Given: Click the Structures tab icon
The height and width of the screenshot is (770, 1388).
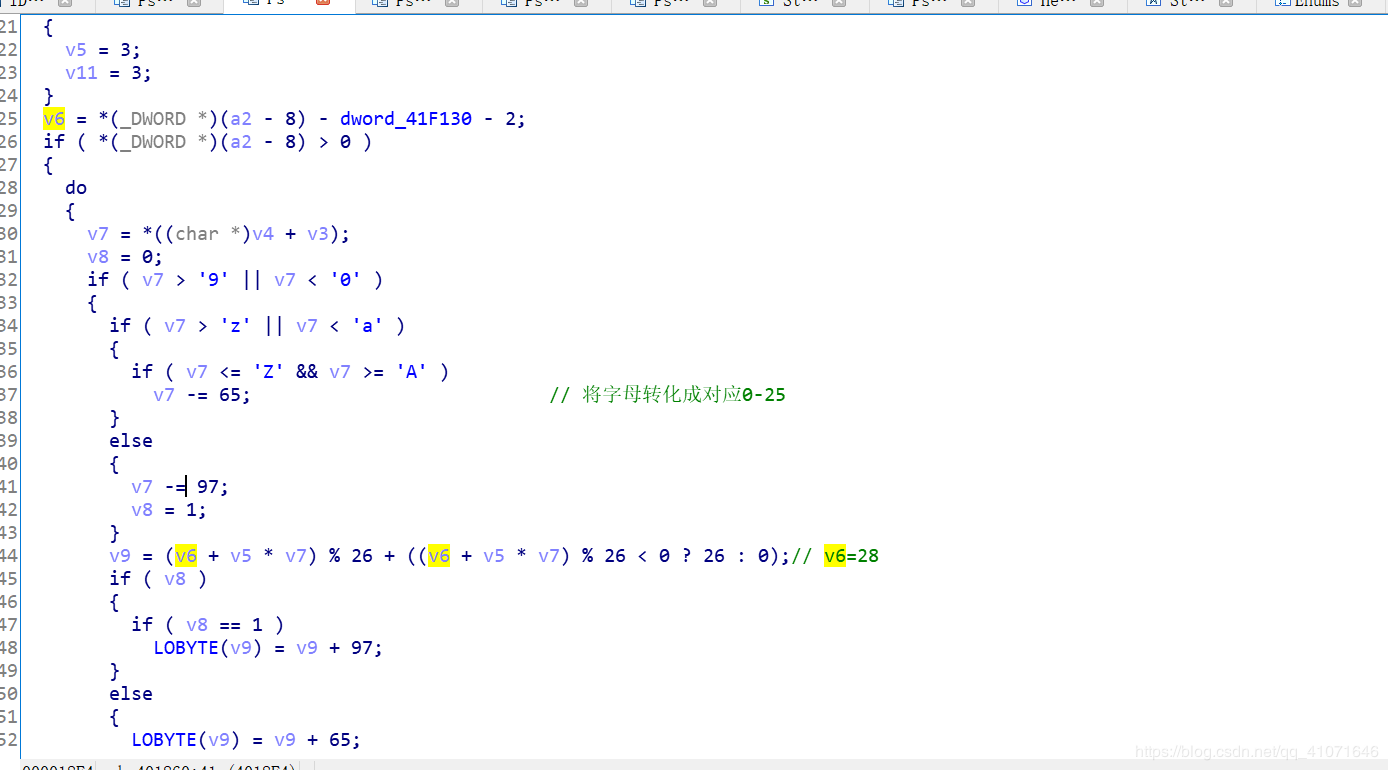Looking at the screenshot, I should [x=1152, y=4].
